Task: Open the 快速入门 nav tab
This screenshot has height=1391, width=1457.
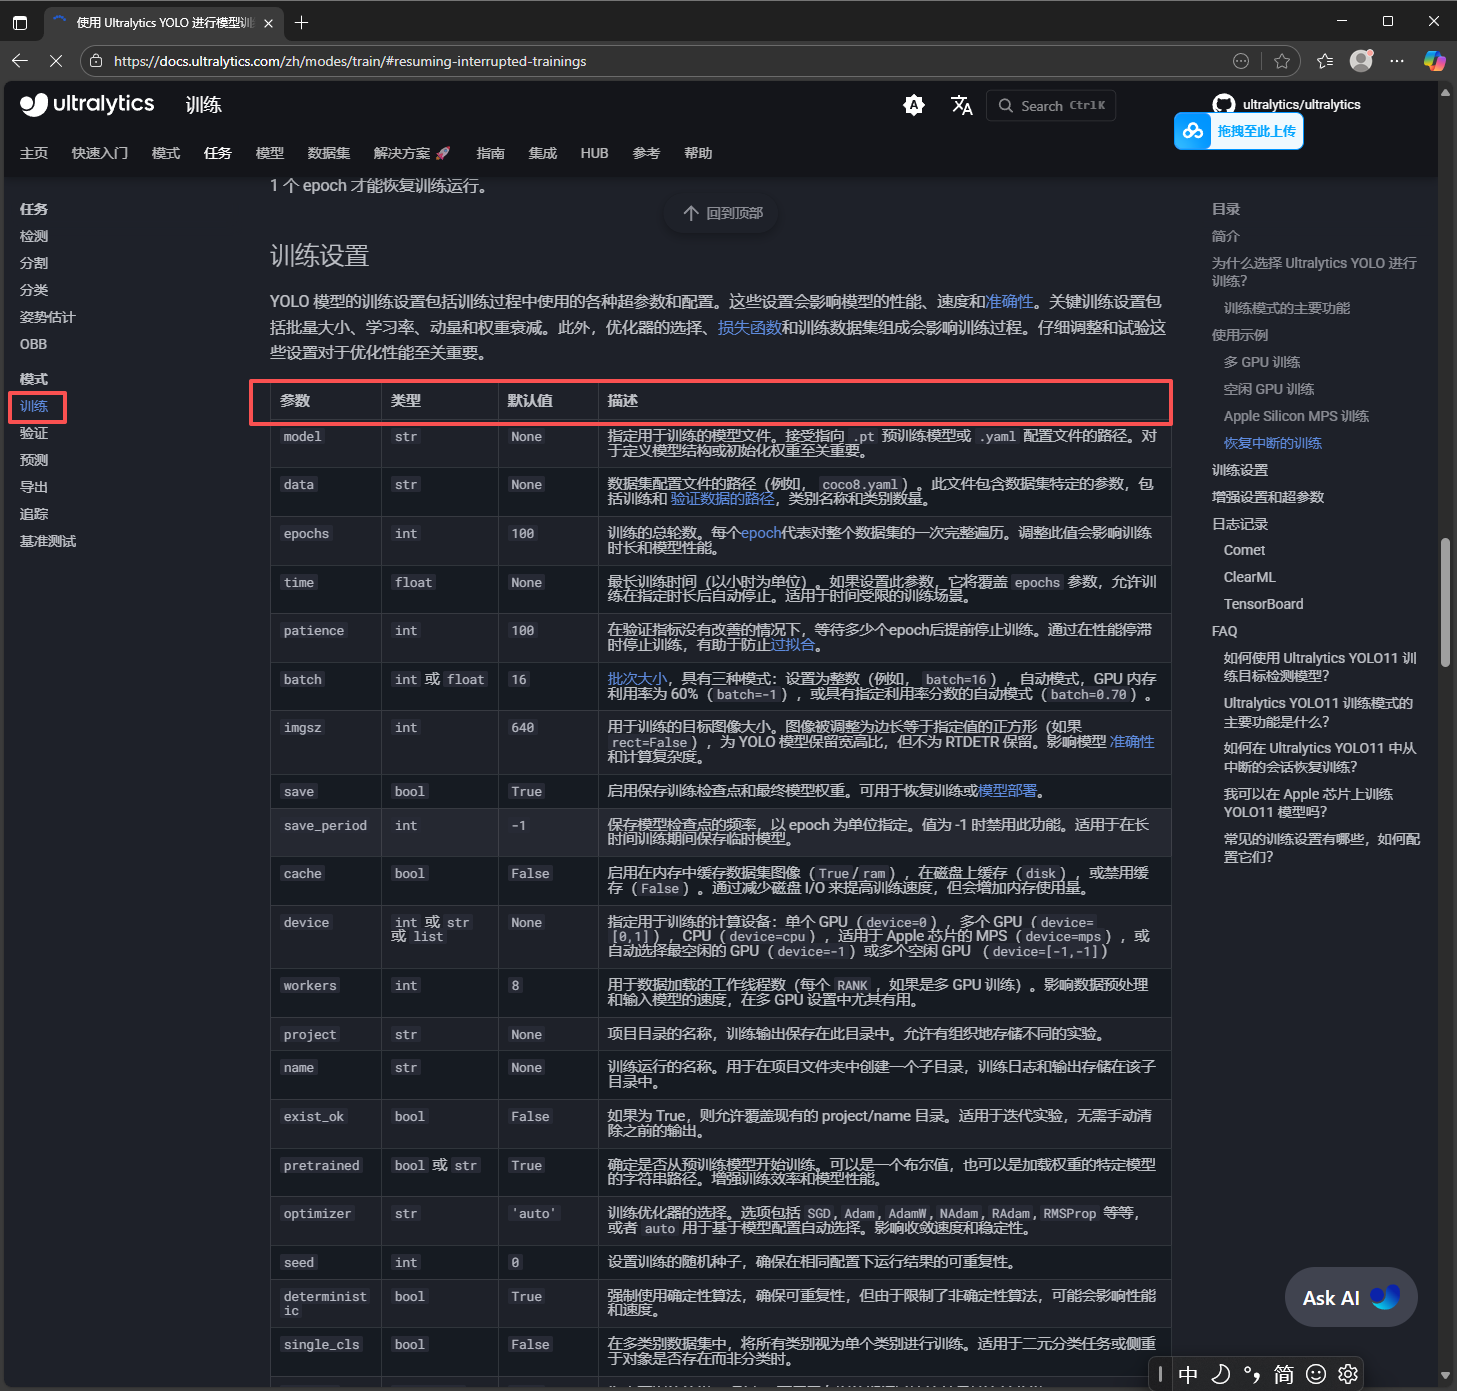Action: [x=100, y=153]
